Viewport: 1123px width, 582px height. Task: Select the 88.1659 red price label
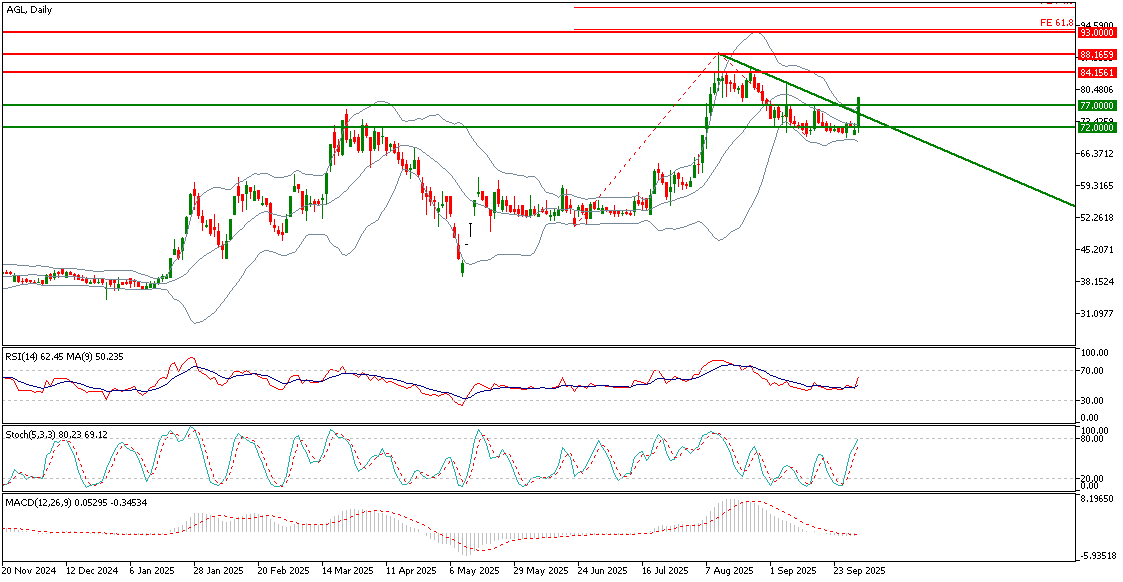point(1097,54)
